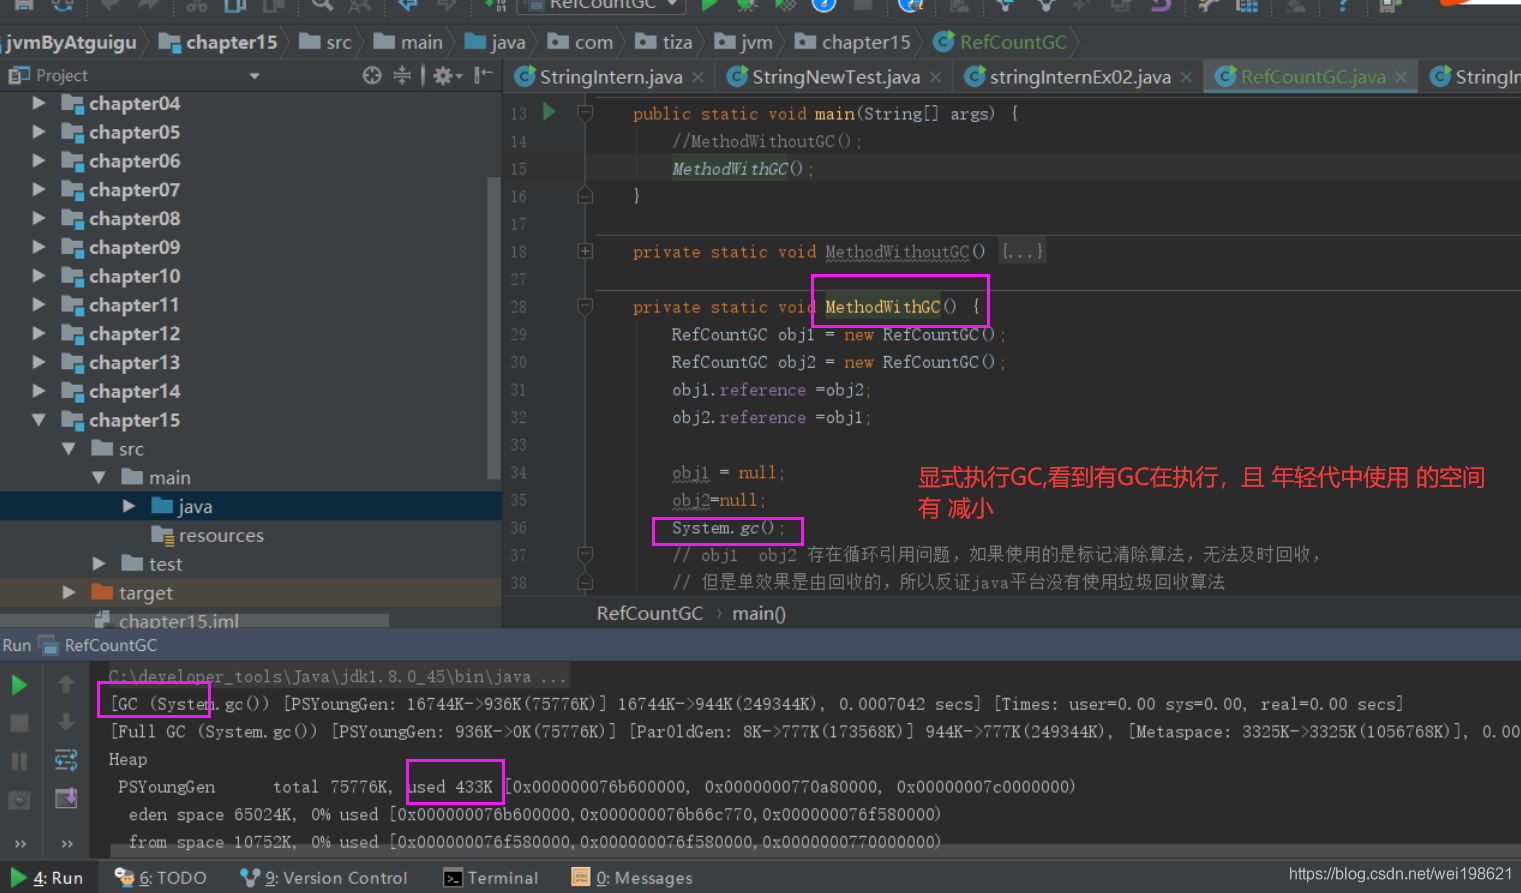Close the StringNewTest.java tab
Screen dimensions: 1521x893
935,77
